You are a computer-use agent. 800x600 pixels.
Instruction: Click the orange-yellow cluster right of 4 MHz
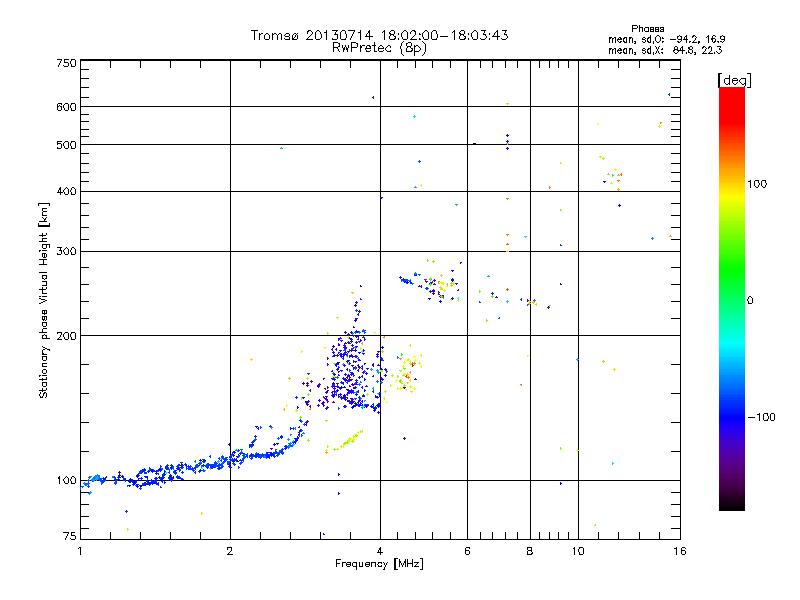pos(406,370)
